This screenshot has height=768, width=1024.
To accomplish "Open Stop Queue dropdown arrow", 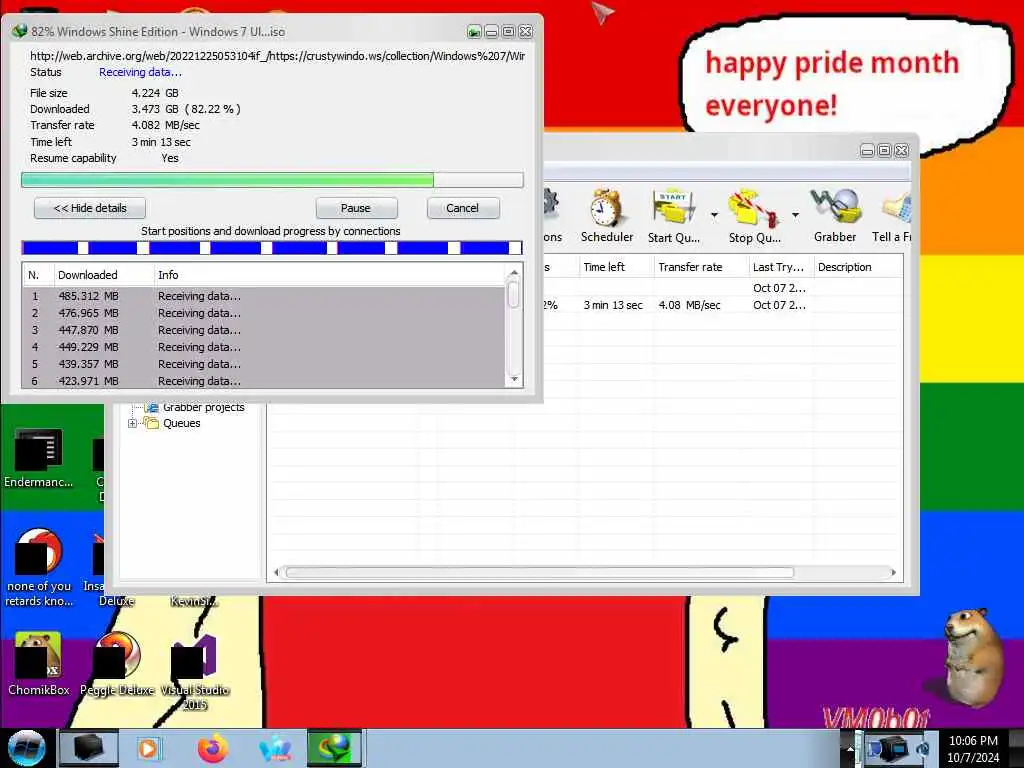I will tap(795, 215).
